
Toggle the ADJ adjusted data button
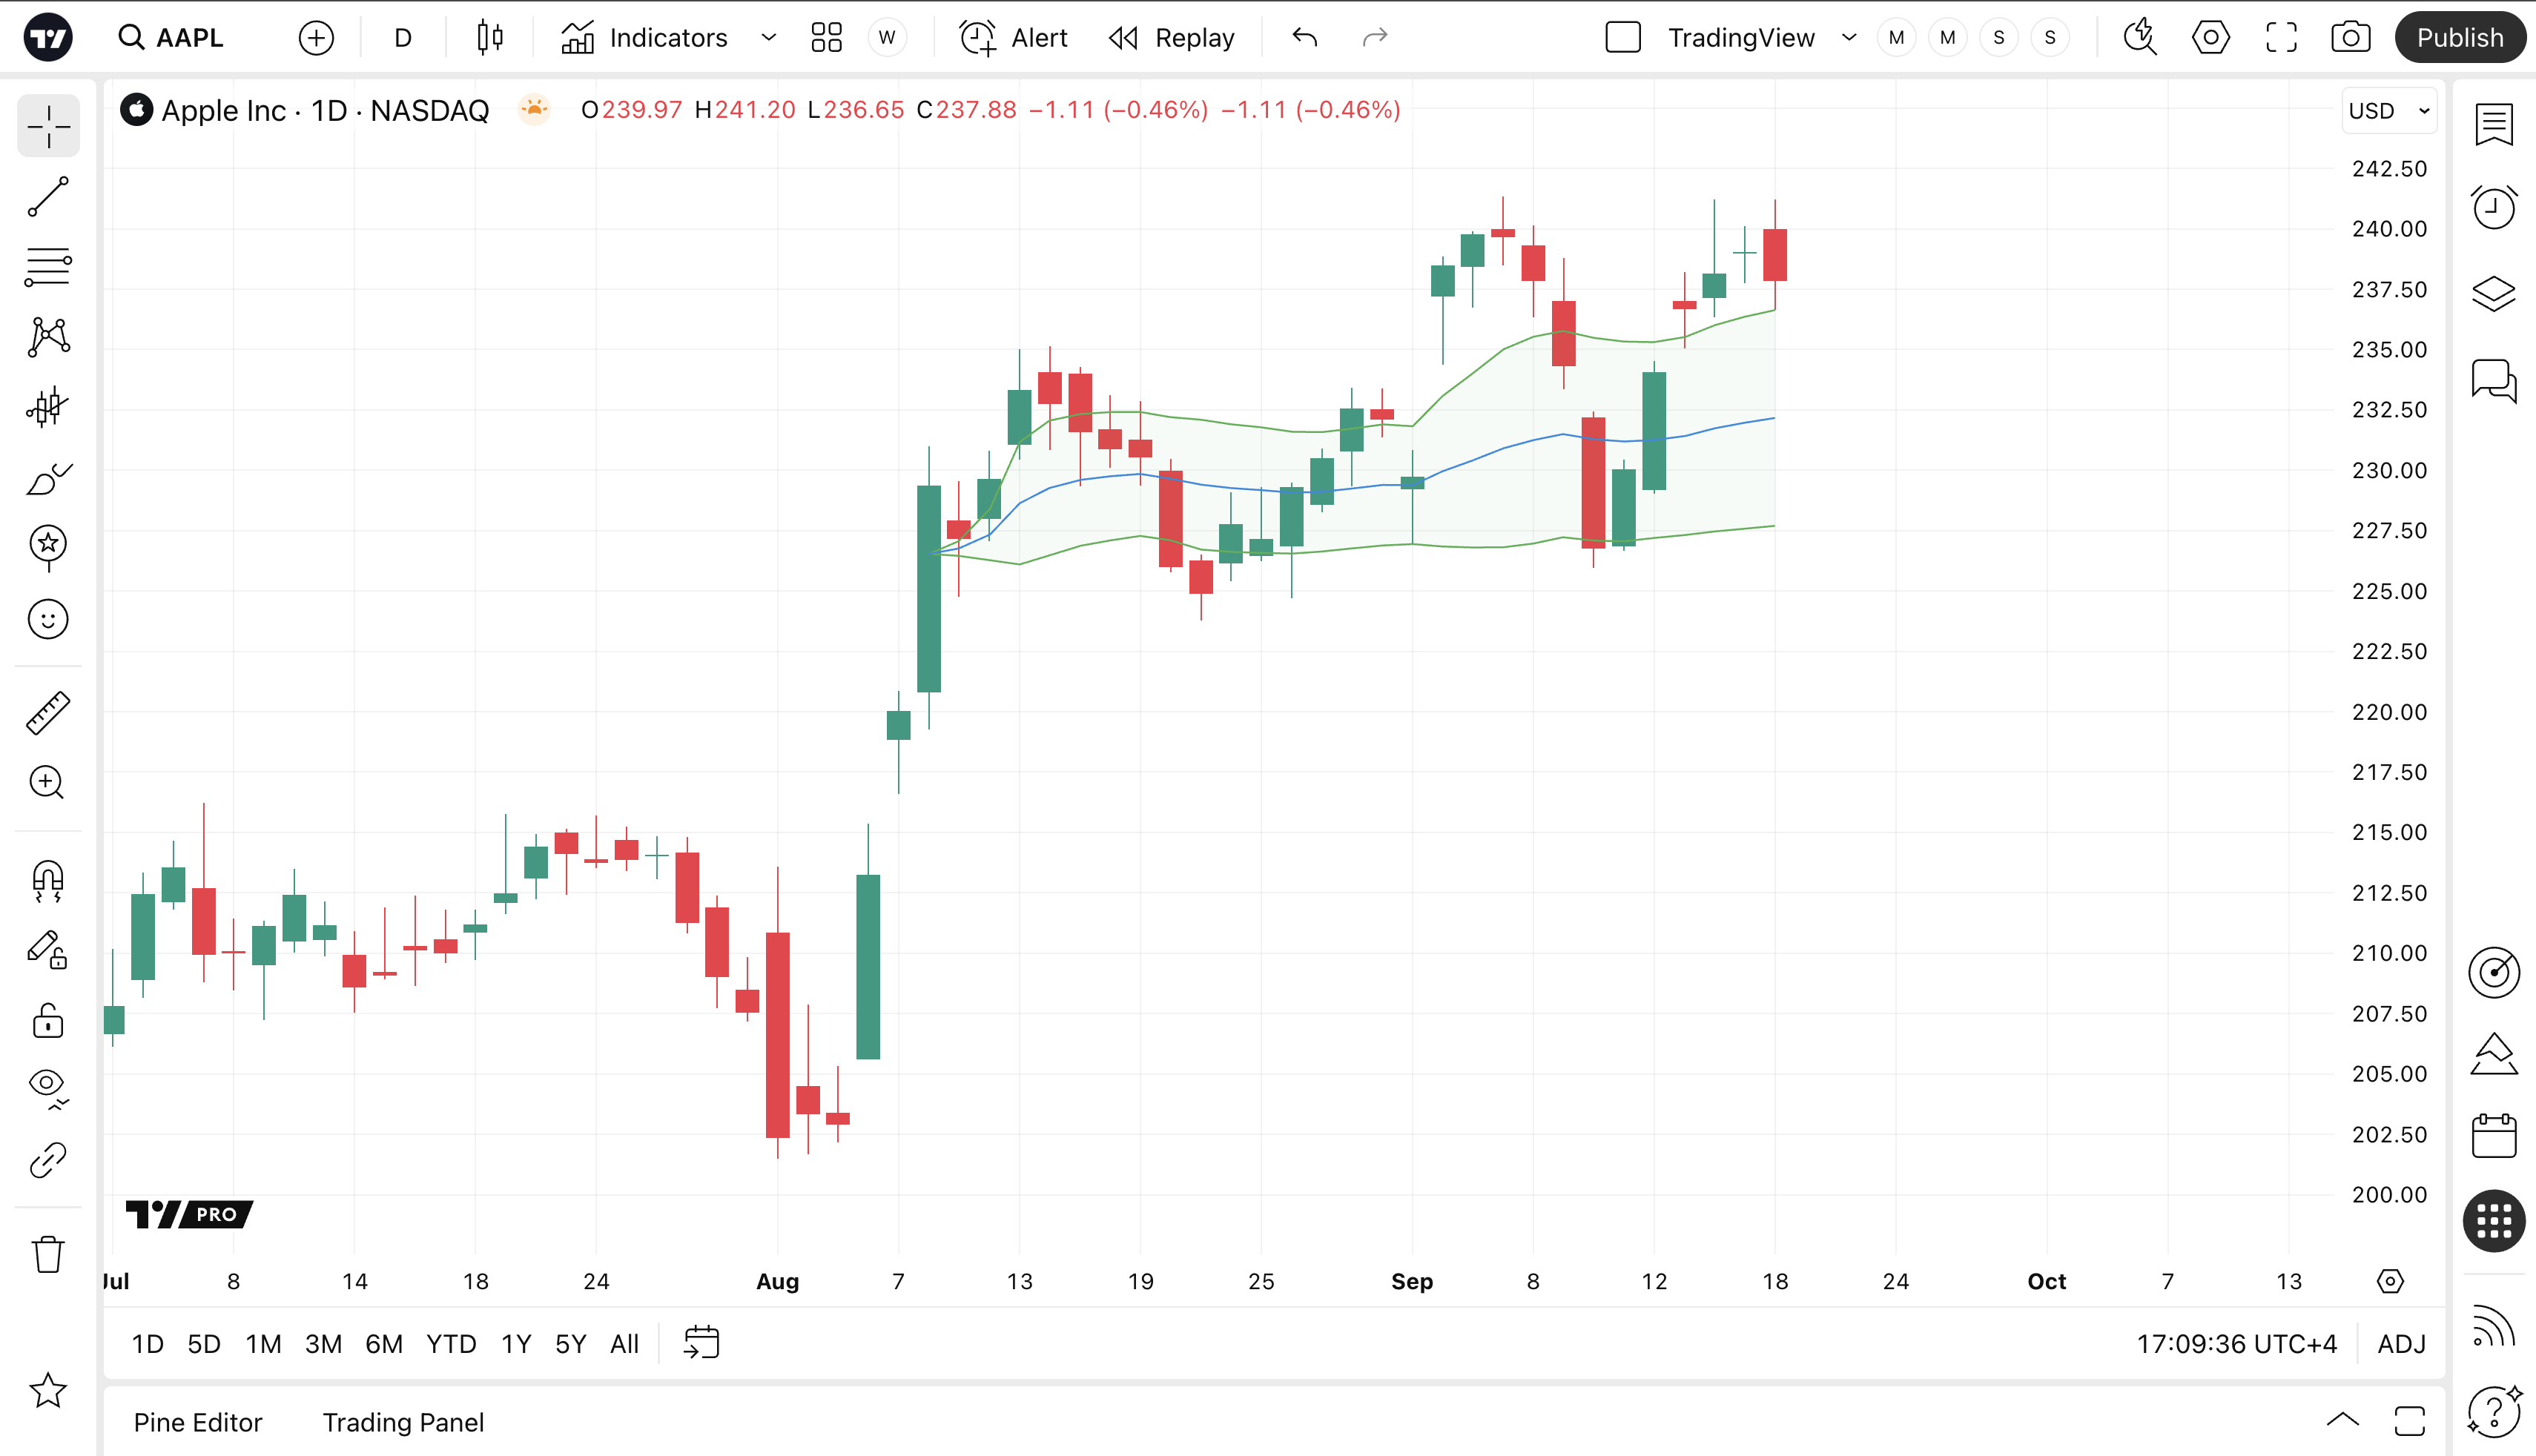click(2401, 1344)
